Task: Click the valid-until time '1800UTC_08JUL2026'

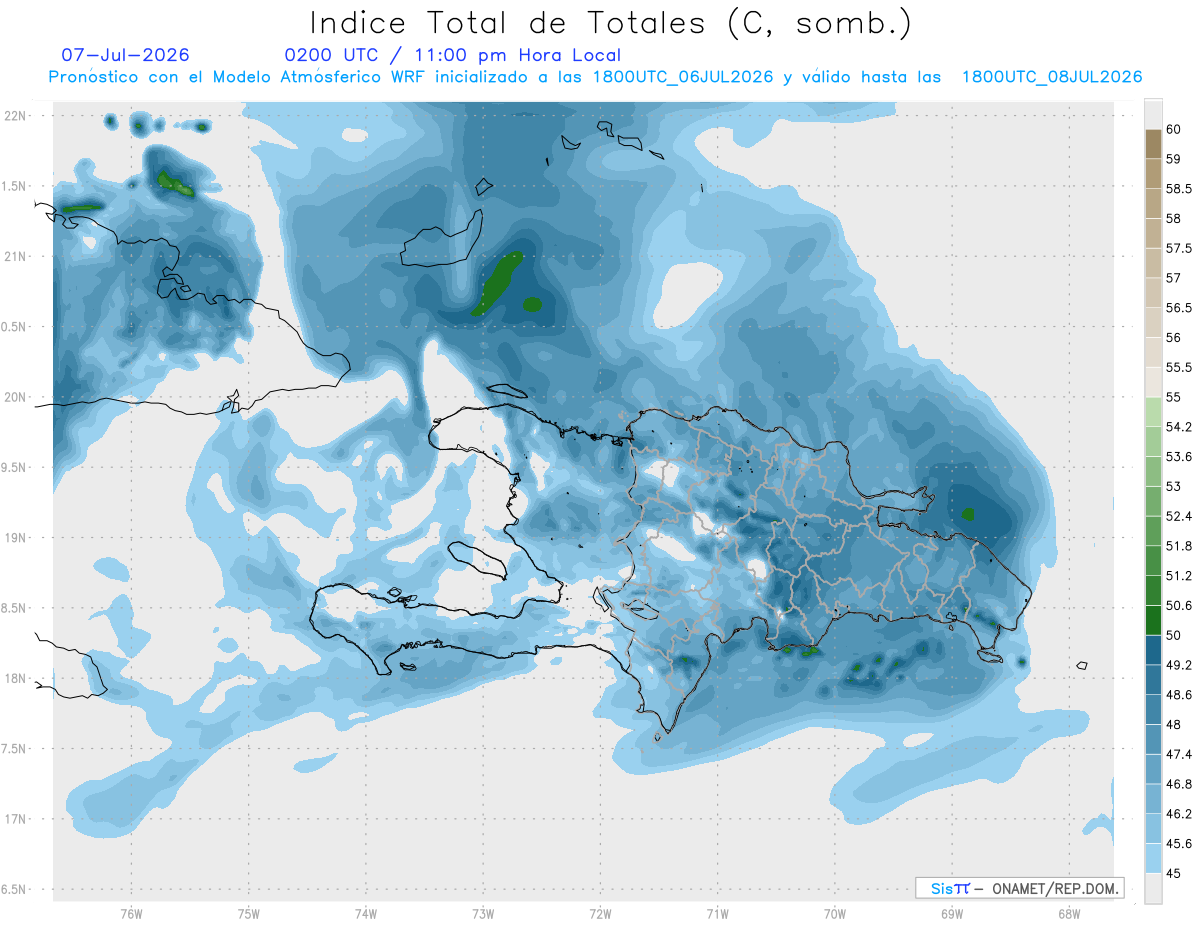Action: (1052, 77)
